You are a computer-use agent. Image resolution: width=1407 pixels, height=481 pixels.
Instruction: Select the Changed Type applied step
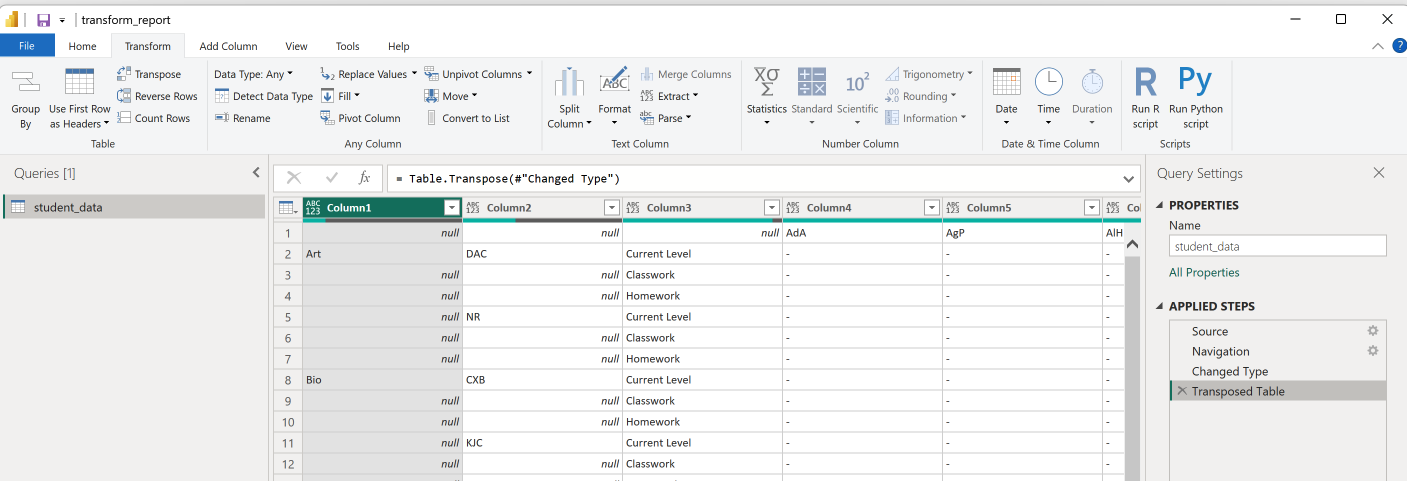[1278, 371]
